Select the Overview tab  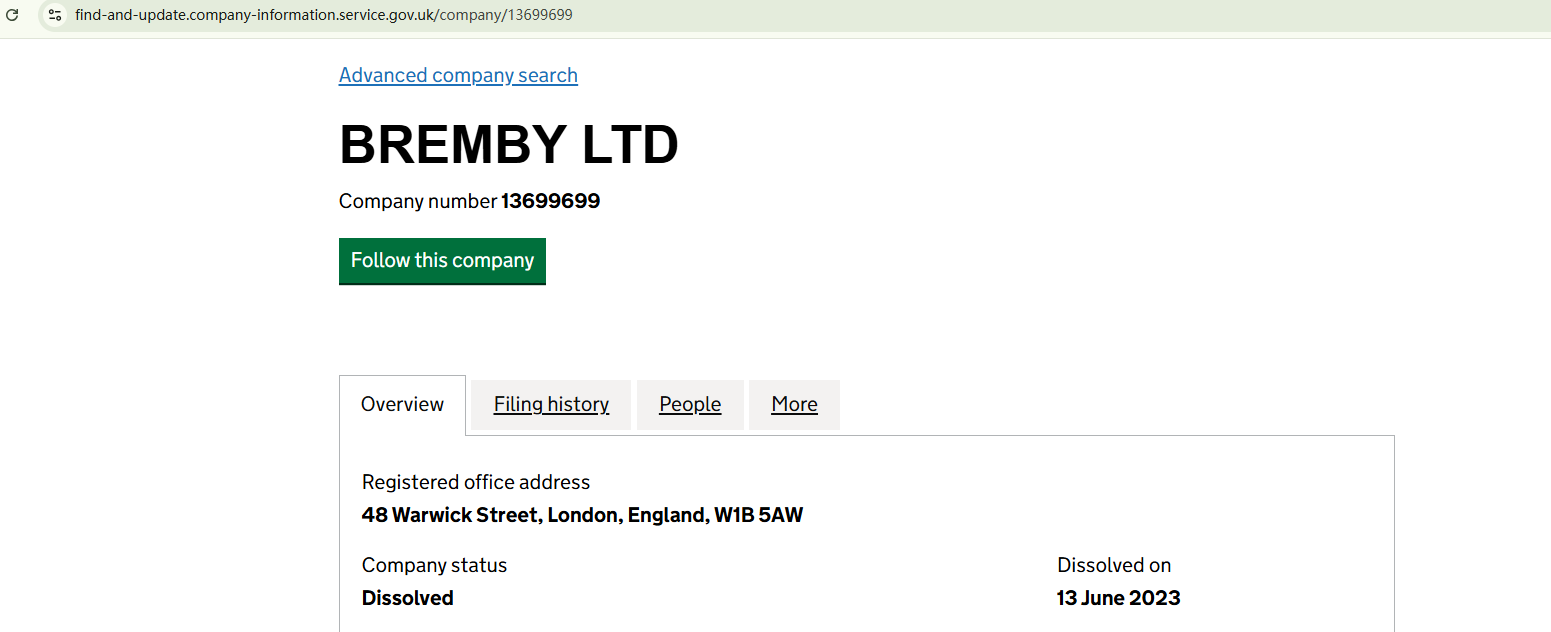[x=402, y=404]
